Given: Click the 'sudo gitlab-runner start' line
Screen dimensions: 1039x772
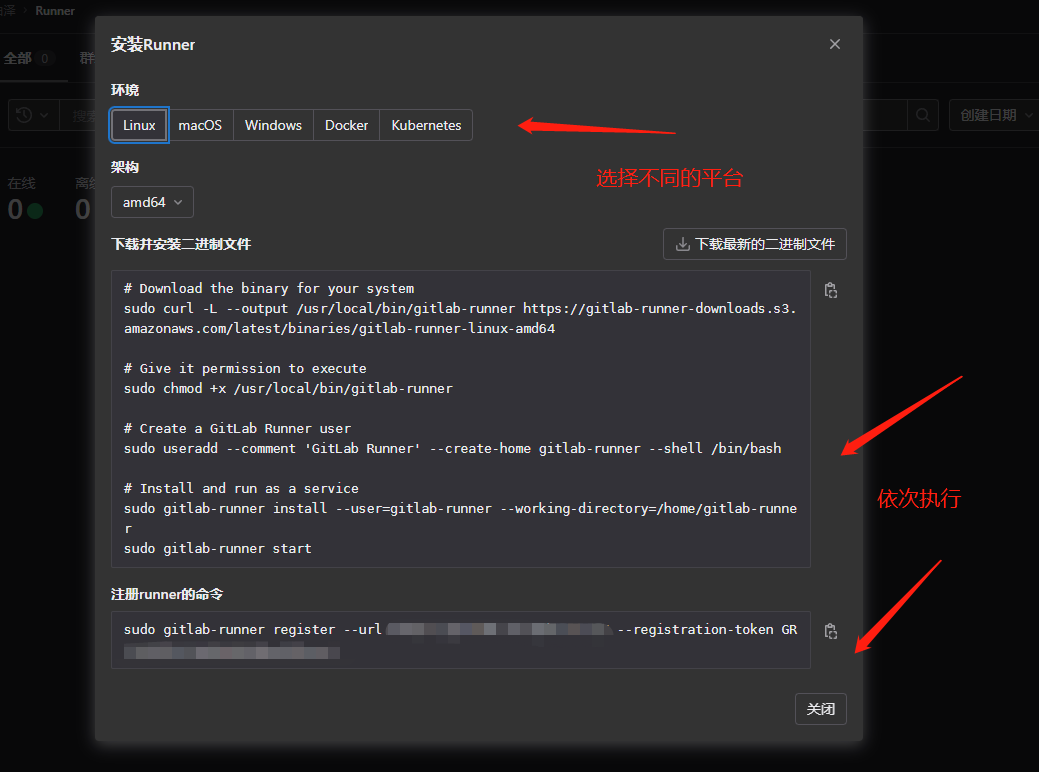Looking at the screenshot, I should coord(217,549).
